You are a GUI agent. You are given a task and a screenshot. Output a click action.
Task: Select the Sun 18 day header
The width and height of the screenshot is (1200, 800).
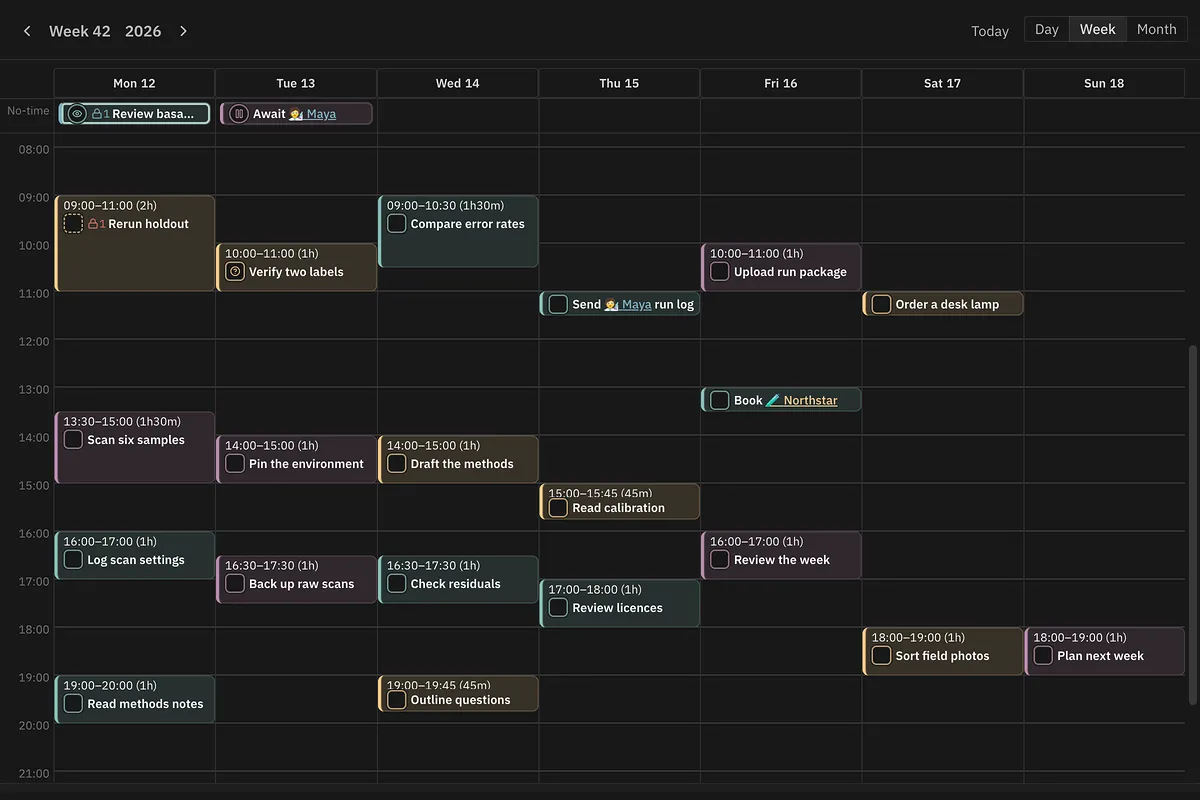click(x=1104, y=84)
